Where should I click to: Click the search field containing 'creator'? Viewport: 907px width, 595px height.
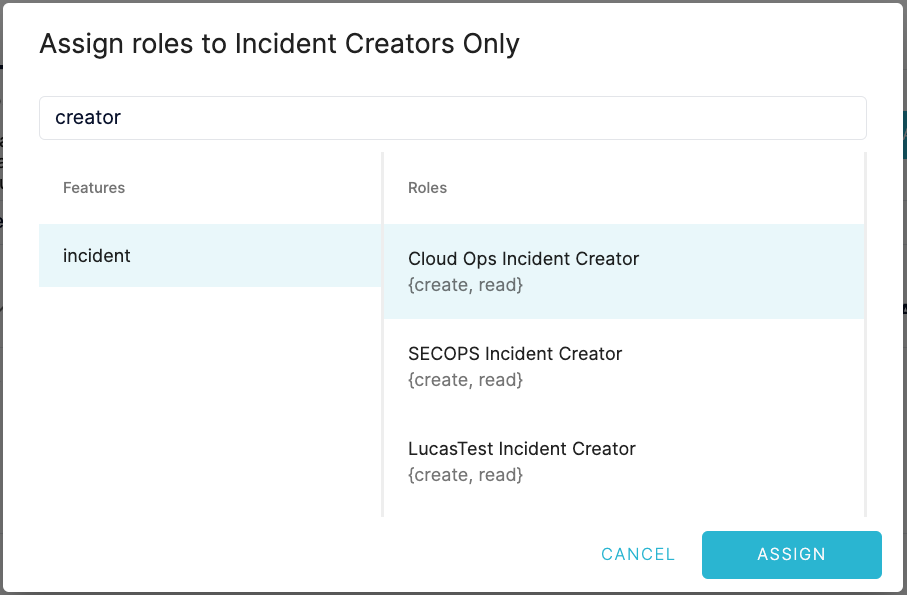452,118
